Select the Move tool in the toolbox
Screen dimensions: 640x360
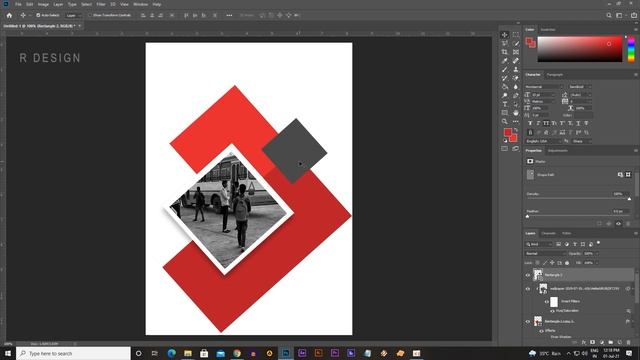click(504, 35)
